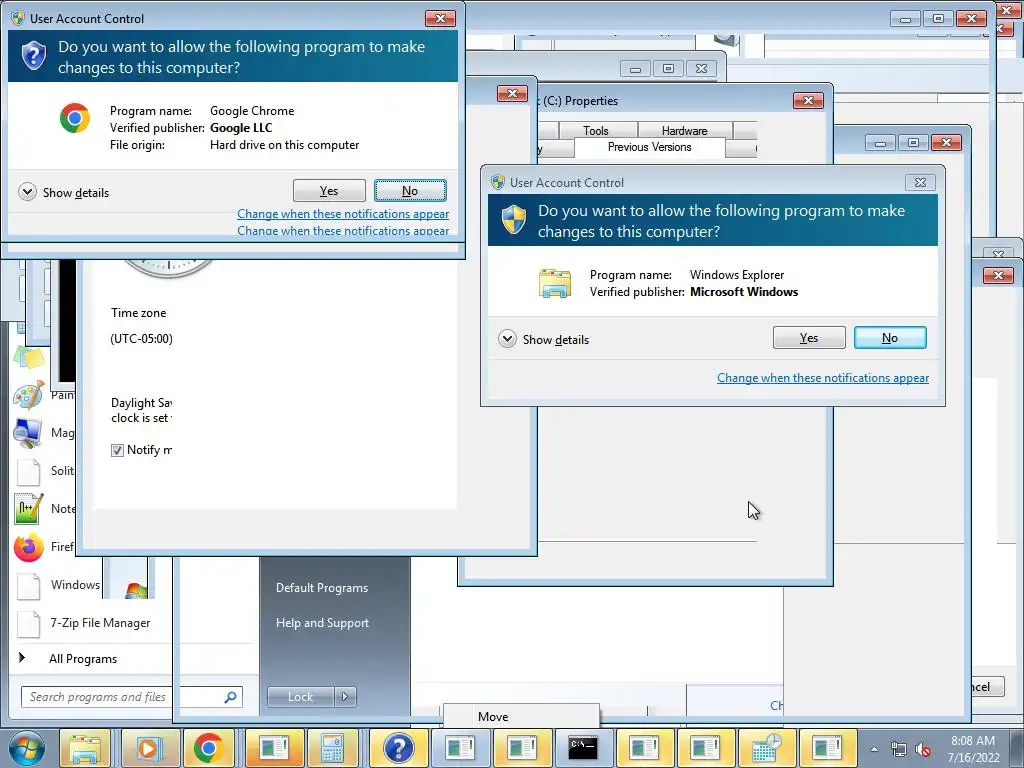Image resolution: width=1024 pixels, height=768 pixels.
Task: Select the Date and Time calendar taskbar icon
Action: coord(766,748)
